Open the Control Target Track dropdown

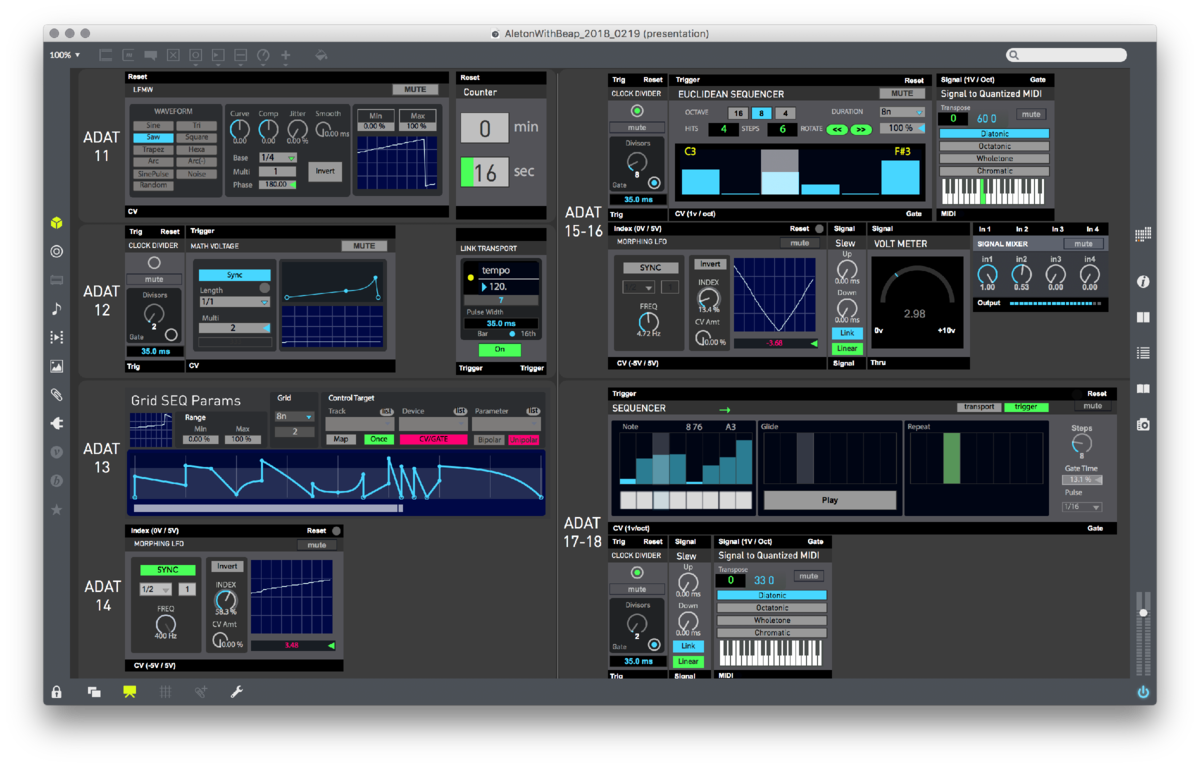[359, 425]
